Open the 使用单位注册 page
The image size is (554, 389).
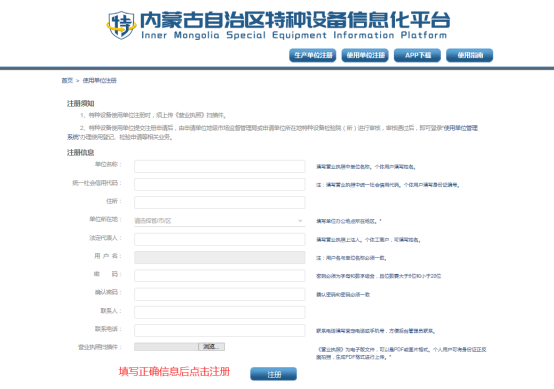365,55
